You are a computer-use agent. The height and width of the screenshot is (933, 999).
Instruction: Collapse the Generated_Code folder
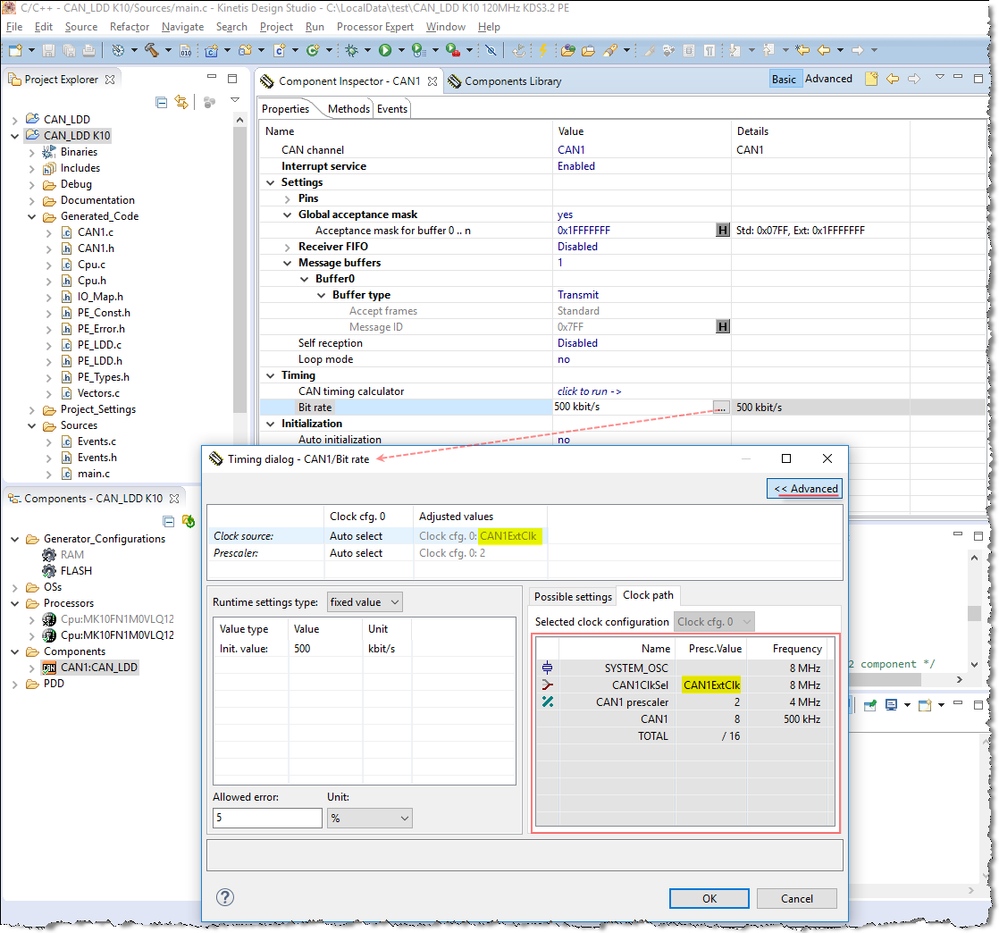(32, 217)
